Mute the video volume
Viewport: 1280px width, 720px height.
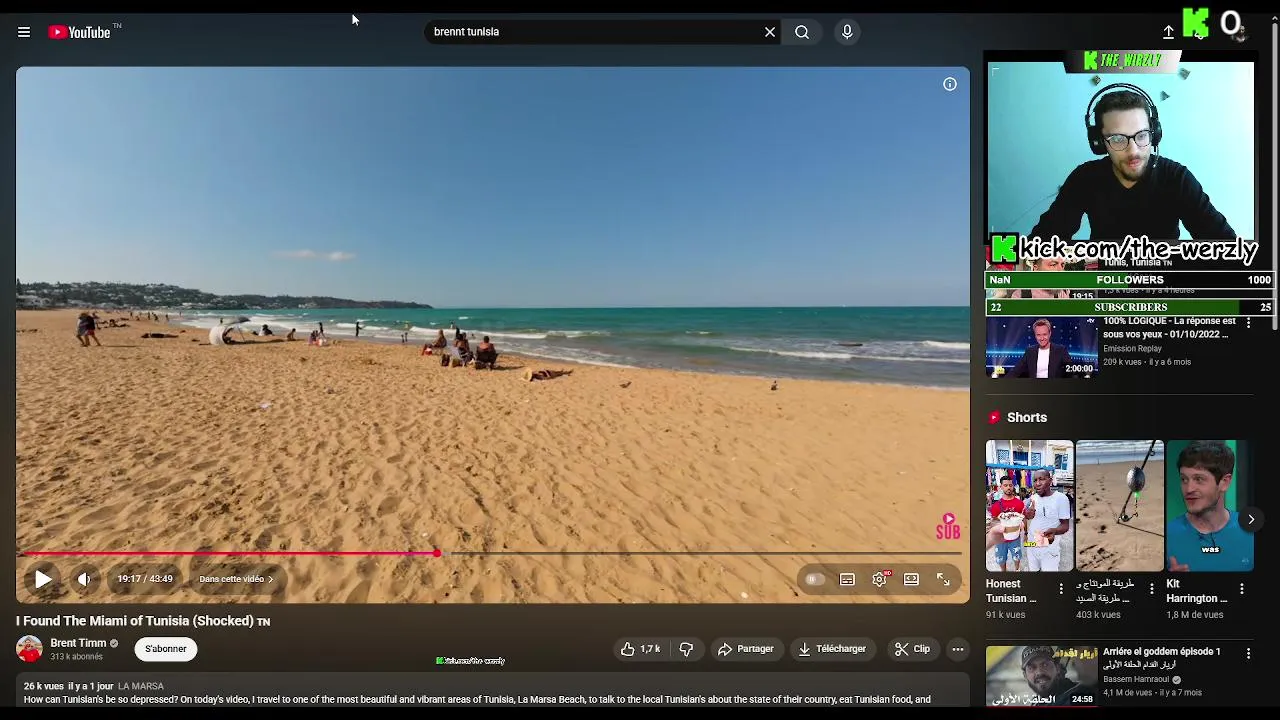(84, 579)
